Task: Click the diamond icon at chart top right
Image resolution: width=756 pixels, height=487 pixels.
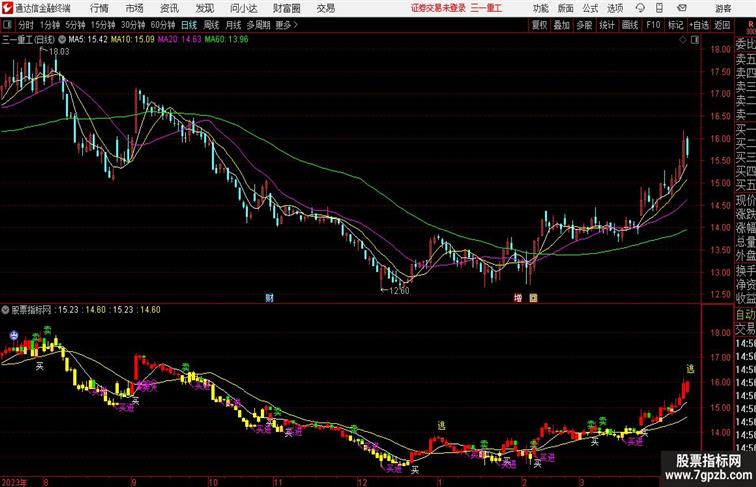Action: (x=683, y=40)
